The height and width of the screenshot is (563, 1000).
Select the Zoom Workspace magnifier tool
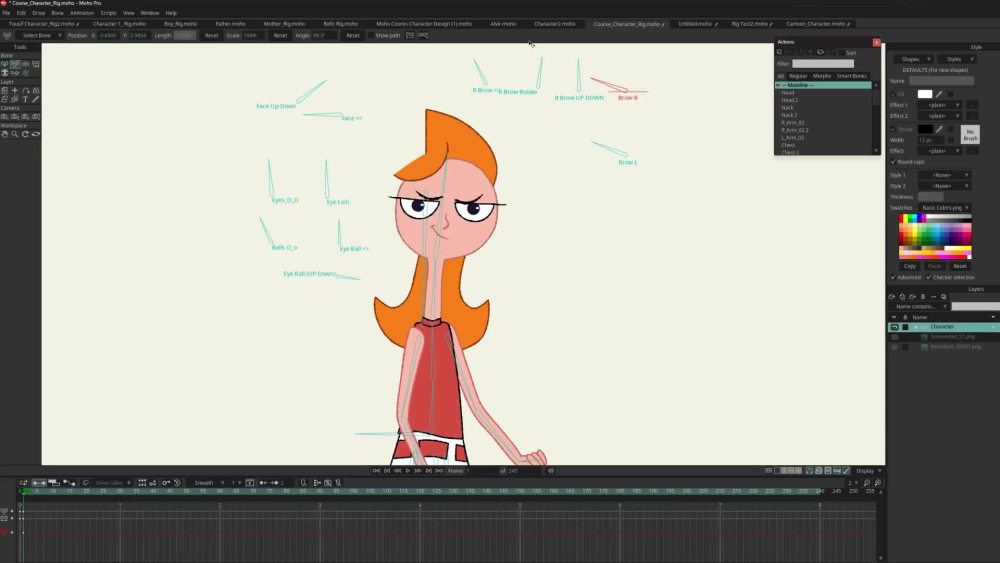[15, 134]
